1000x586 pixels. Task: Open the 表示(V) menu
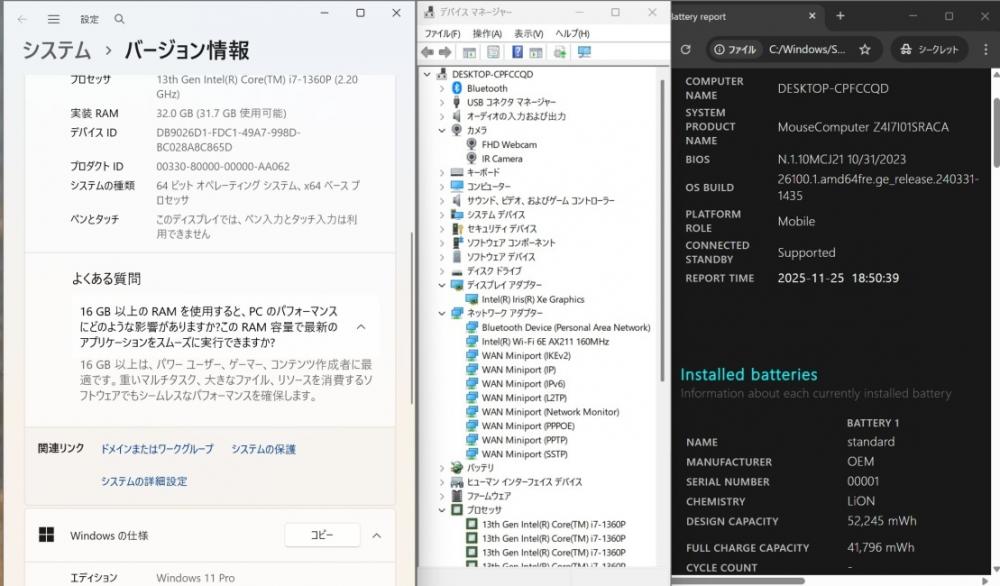[529, 33]
